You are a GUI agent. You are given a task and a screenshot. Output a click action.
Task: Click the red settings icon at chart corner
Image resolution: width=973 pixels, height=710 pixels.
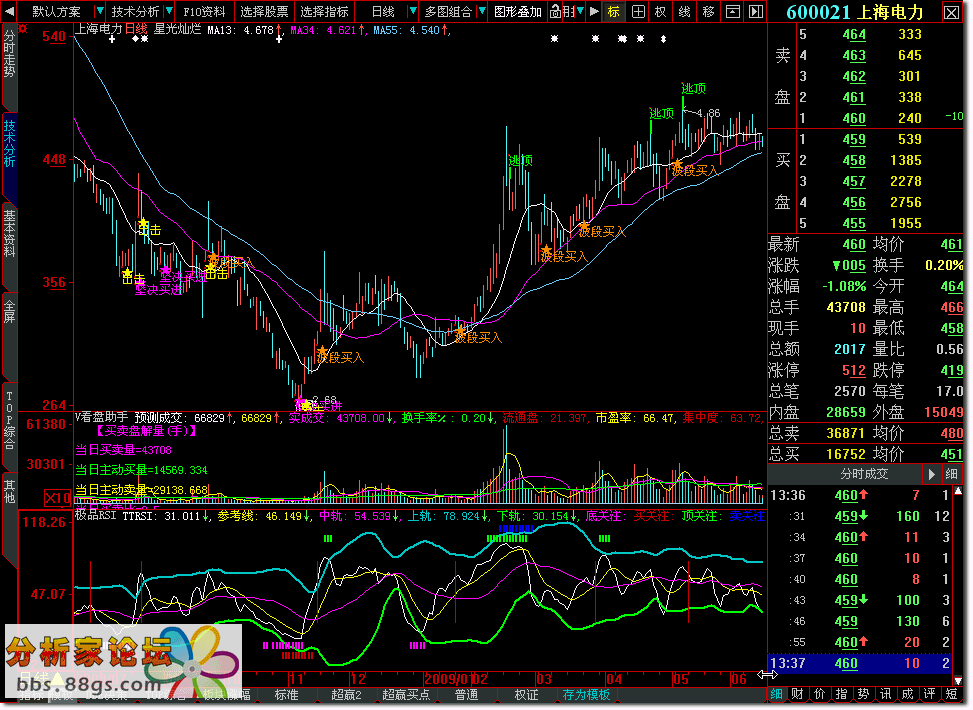[x=24, y=29]
